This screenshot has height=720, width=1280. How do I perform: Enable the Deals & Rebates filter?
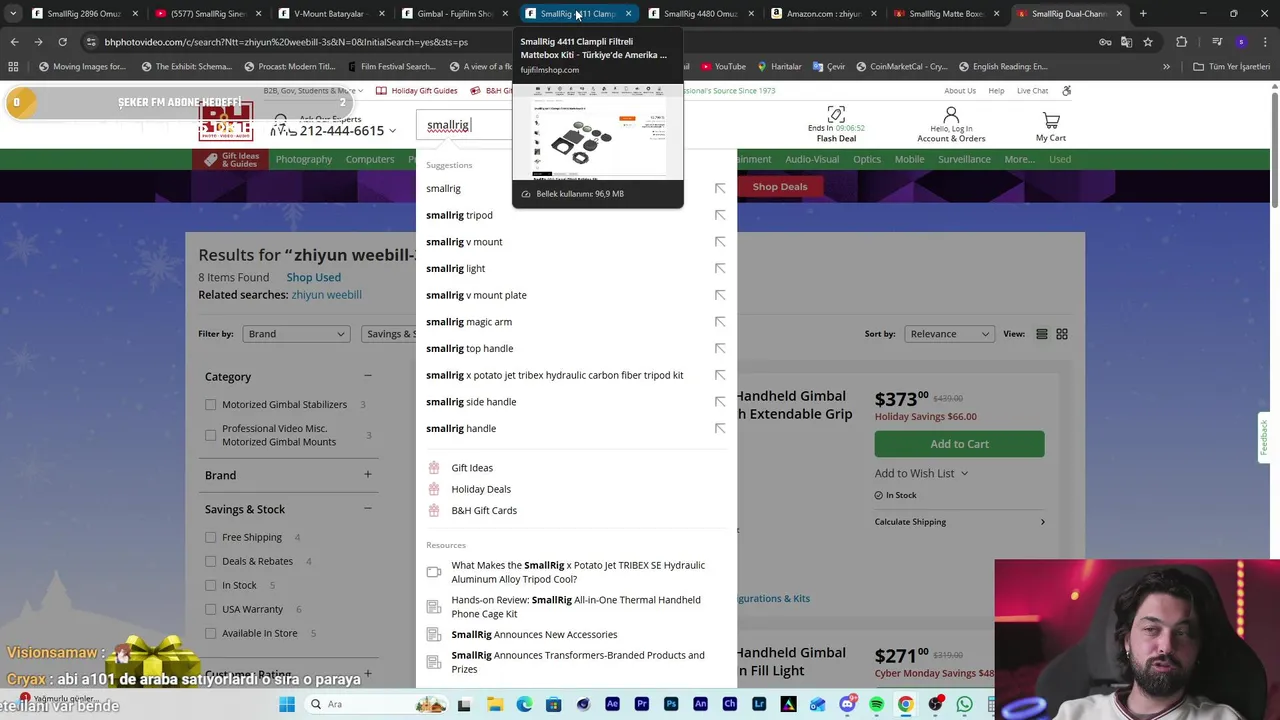point(210,561)
